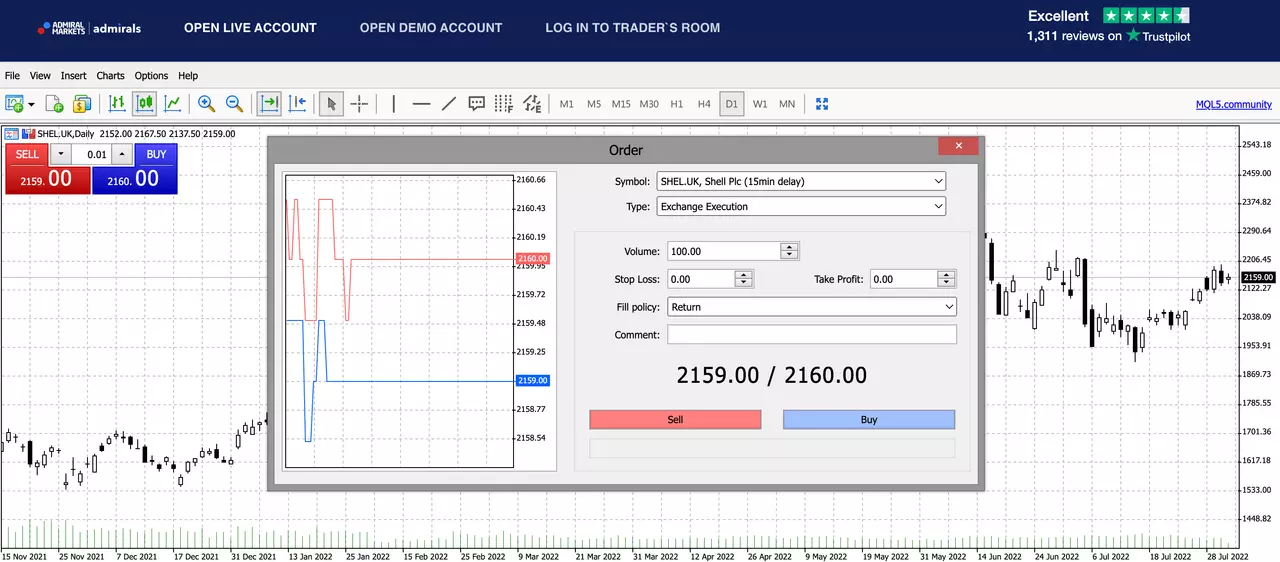Set the H4 timeframe

point(704,104)
